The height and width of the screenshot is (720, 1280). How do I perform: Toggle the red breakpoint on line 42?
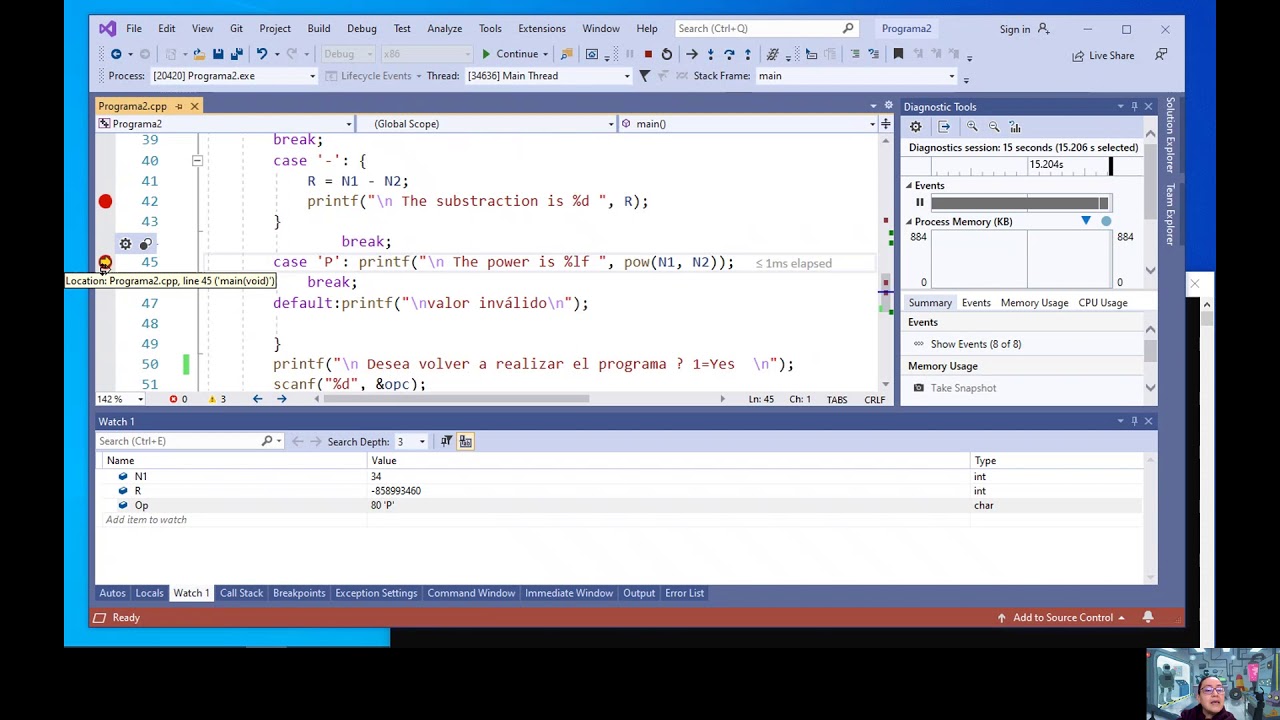pyautogui.click(x=105, y=202)
